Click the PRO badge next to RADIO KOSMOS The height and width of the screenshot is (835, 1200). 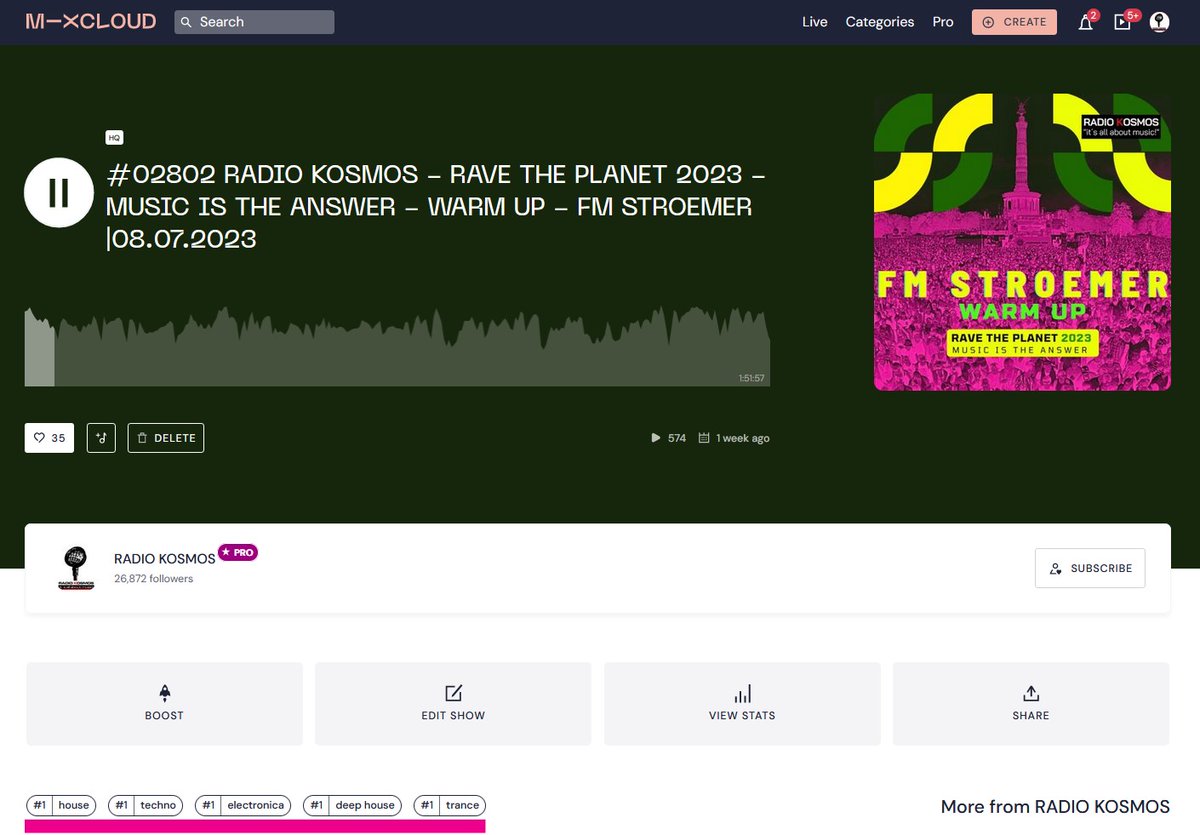(238, 552)
